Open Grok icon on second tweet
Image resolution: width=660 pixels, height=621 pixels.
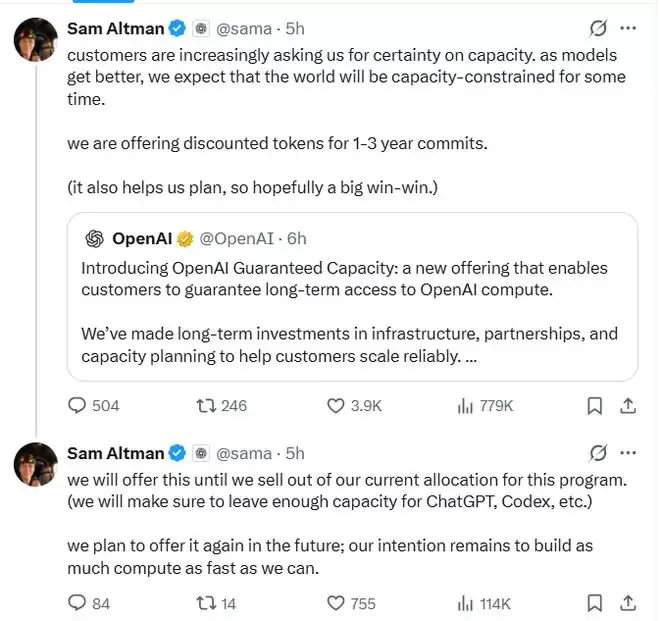pyautogui.click(x=598, y=453)
